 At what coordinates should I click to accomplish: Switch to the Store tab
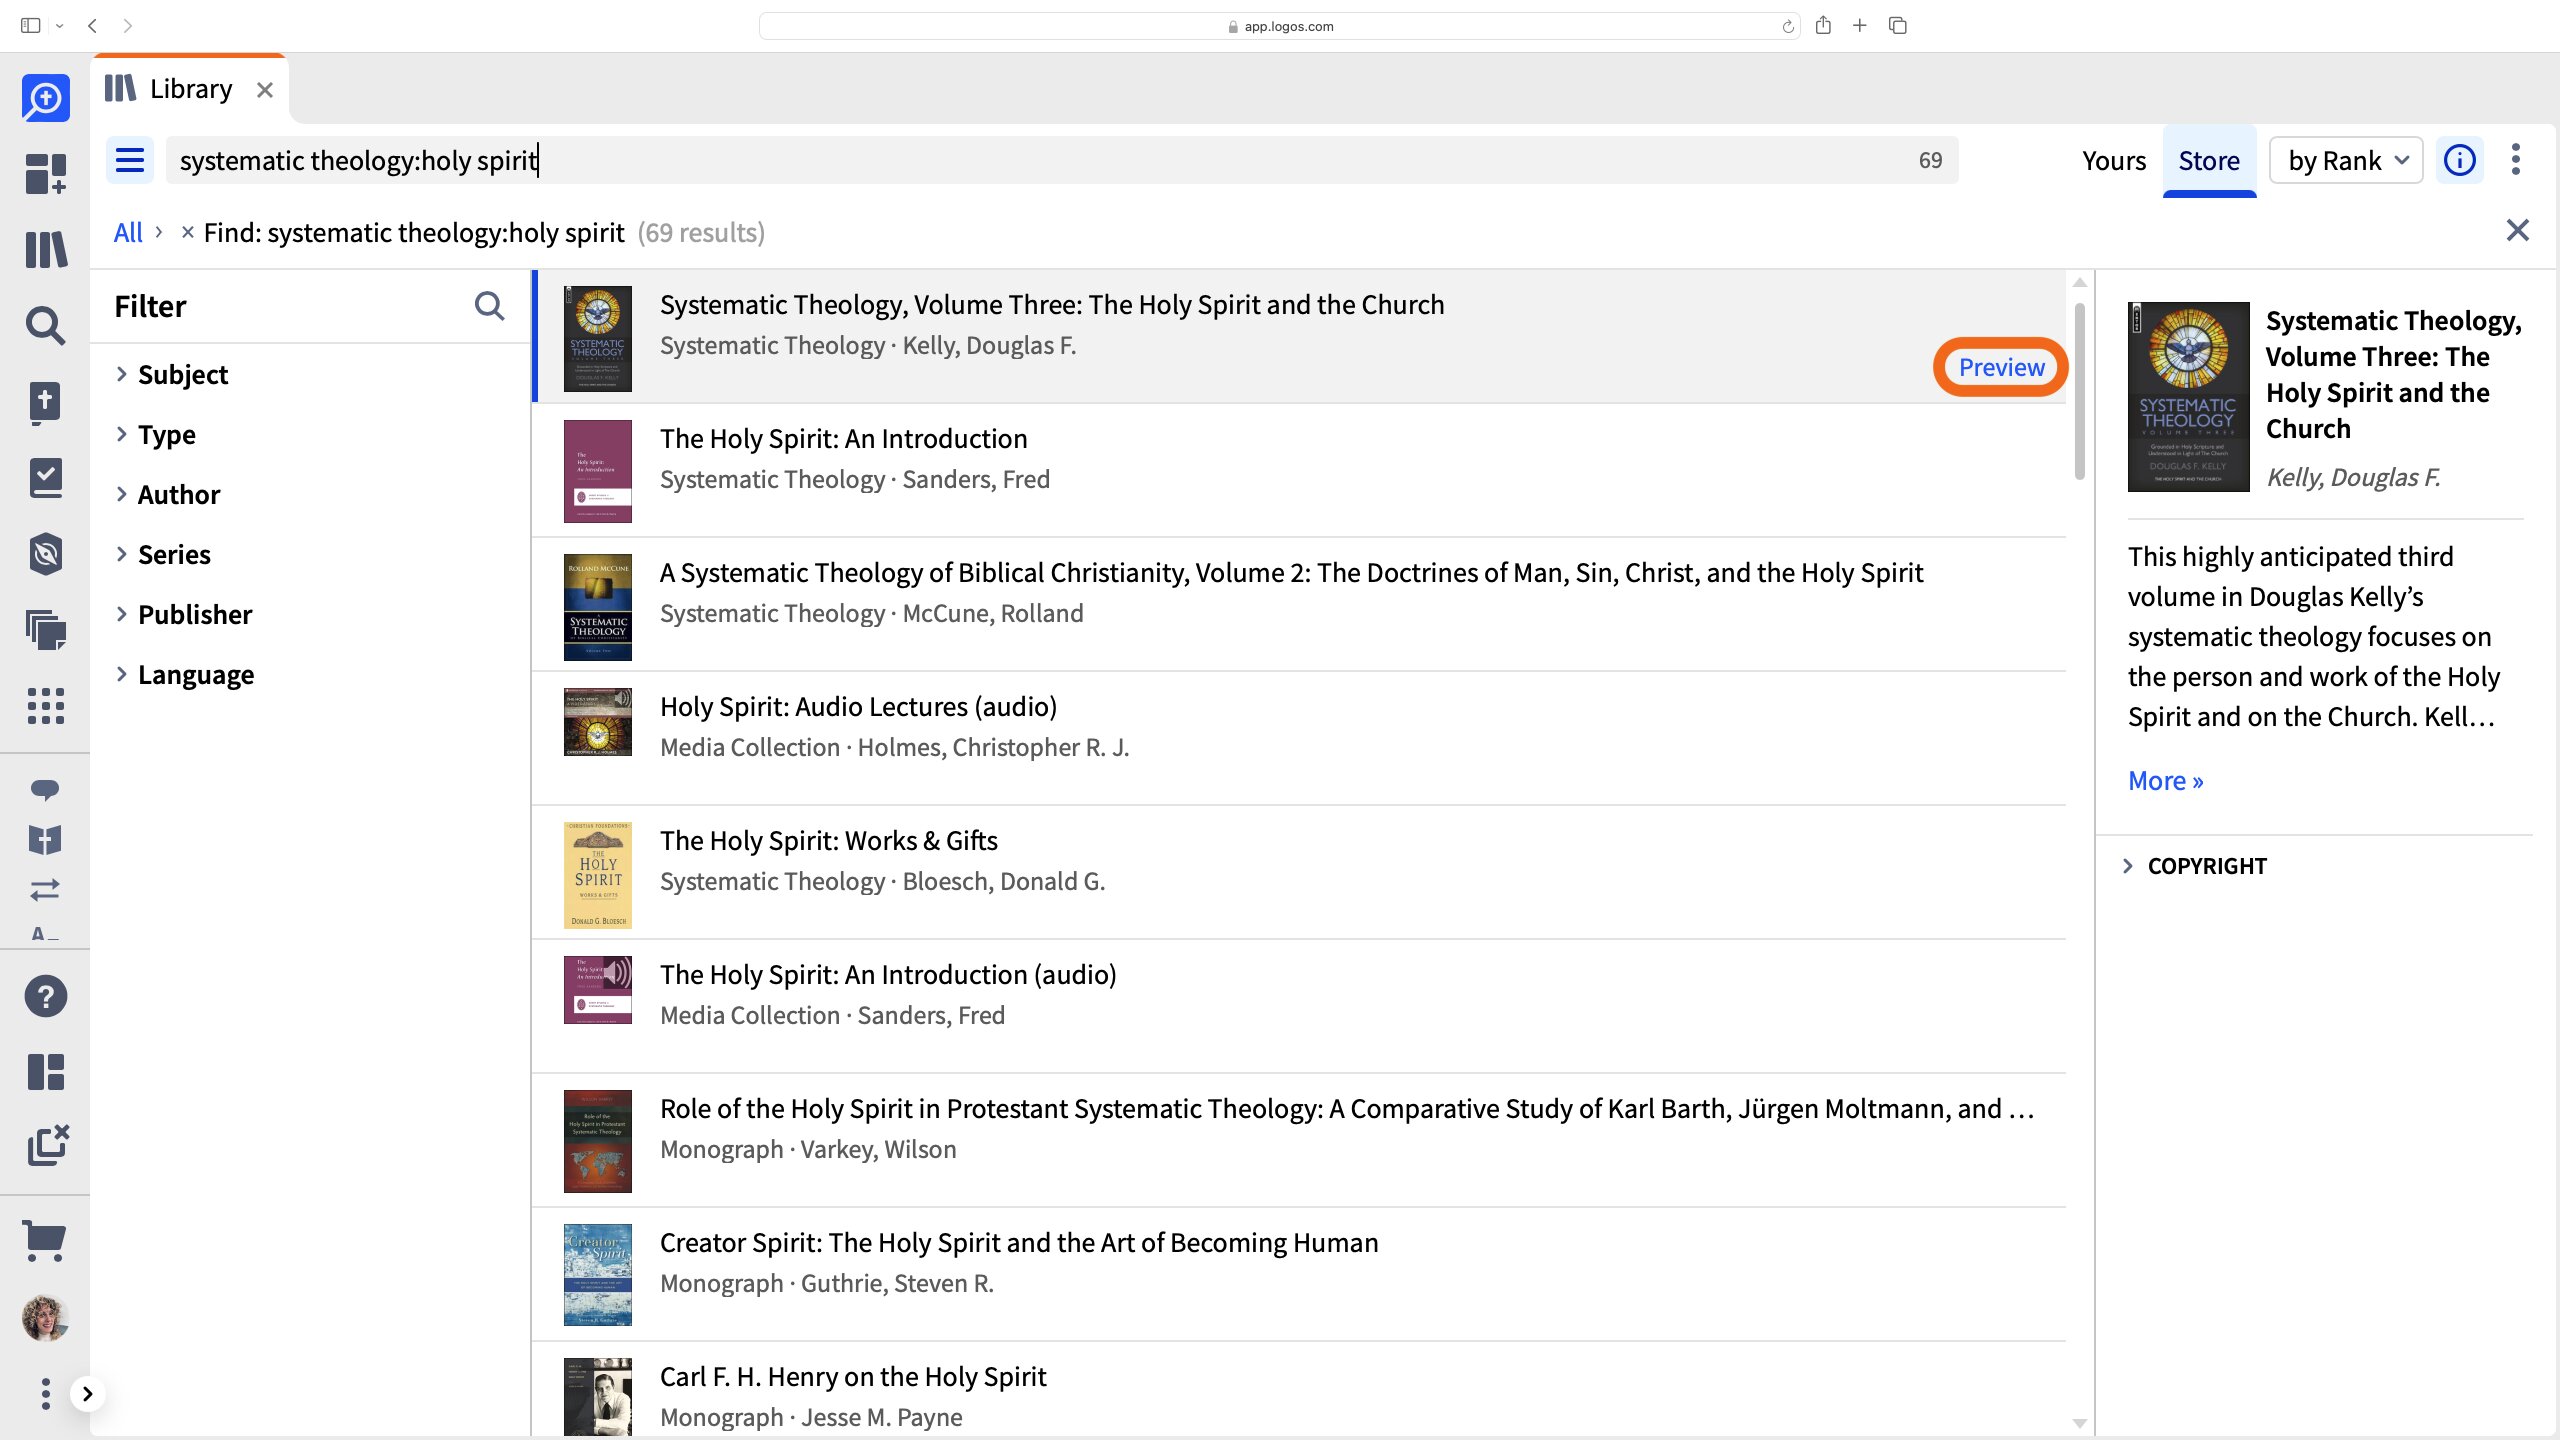(x=2209, y=160)
